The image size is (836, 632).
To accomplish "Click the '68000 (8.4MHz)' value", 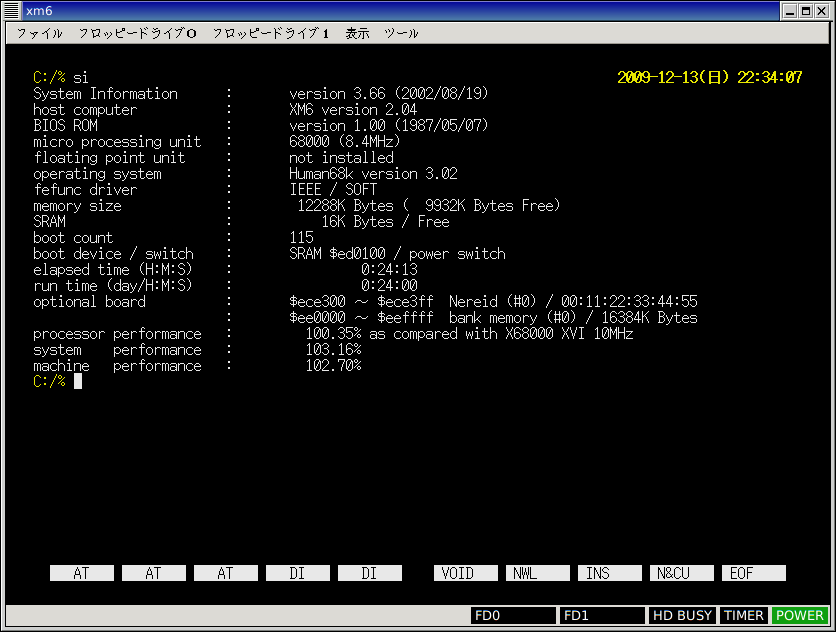I will (x=344, y=142).
